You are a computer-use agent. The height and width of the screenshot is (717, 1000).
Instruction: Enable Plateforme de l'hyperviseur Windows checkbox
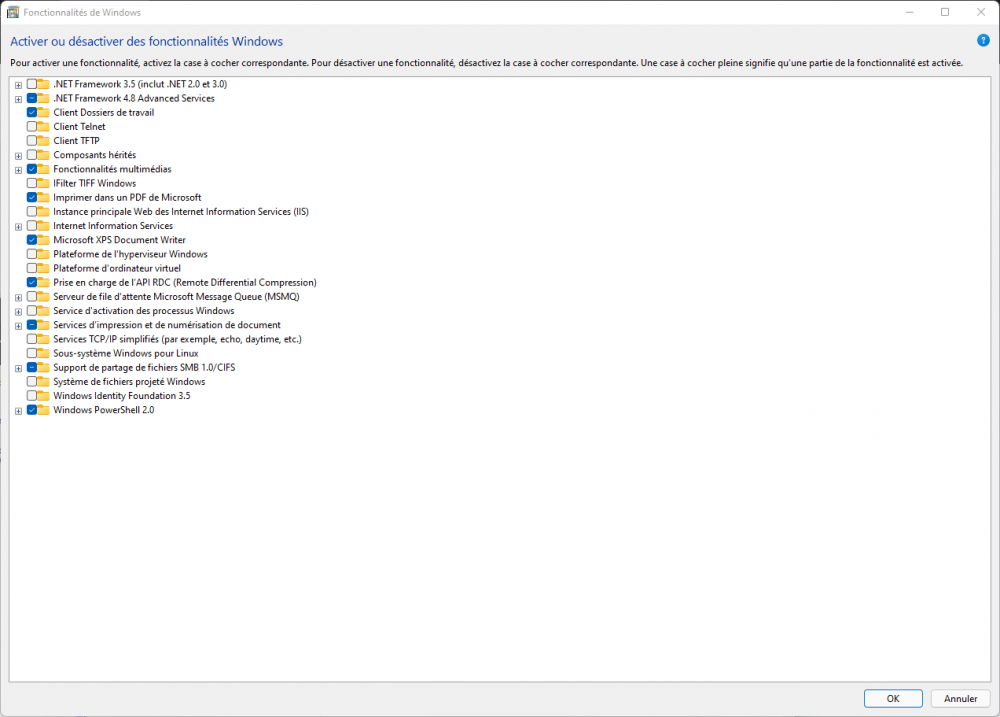click(x=32, y=254)
